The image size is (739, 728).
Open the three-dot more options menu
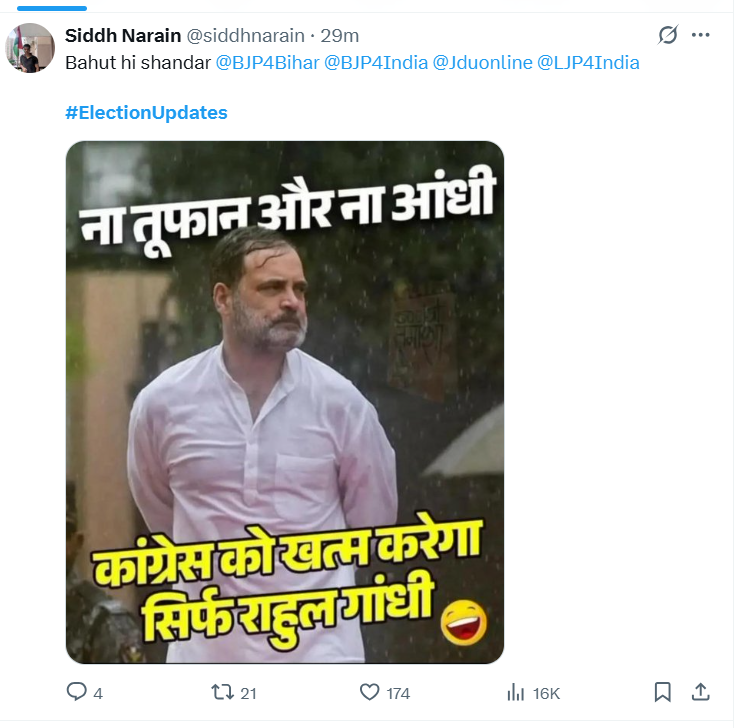point(701,36)
